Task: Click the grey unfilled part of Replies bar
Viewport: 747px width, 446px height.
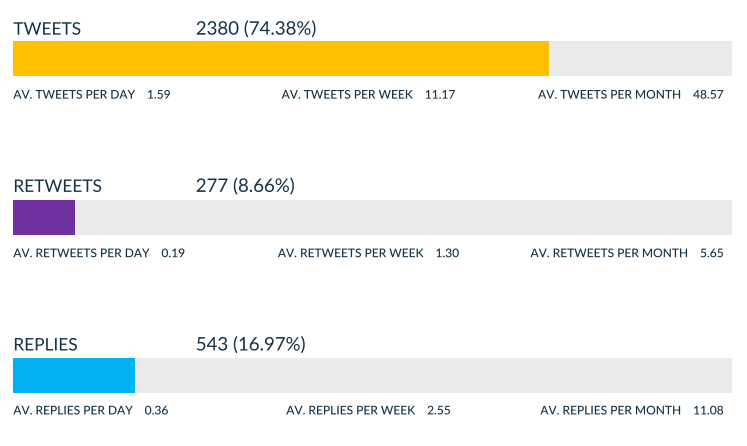Action: click(434, 375)
